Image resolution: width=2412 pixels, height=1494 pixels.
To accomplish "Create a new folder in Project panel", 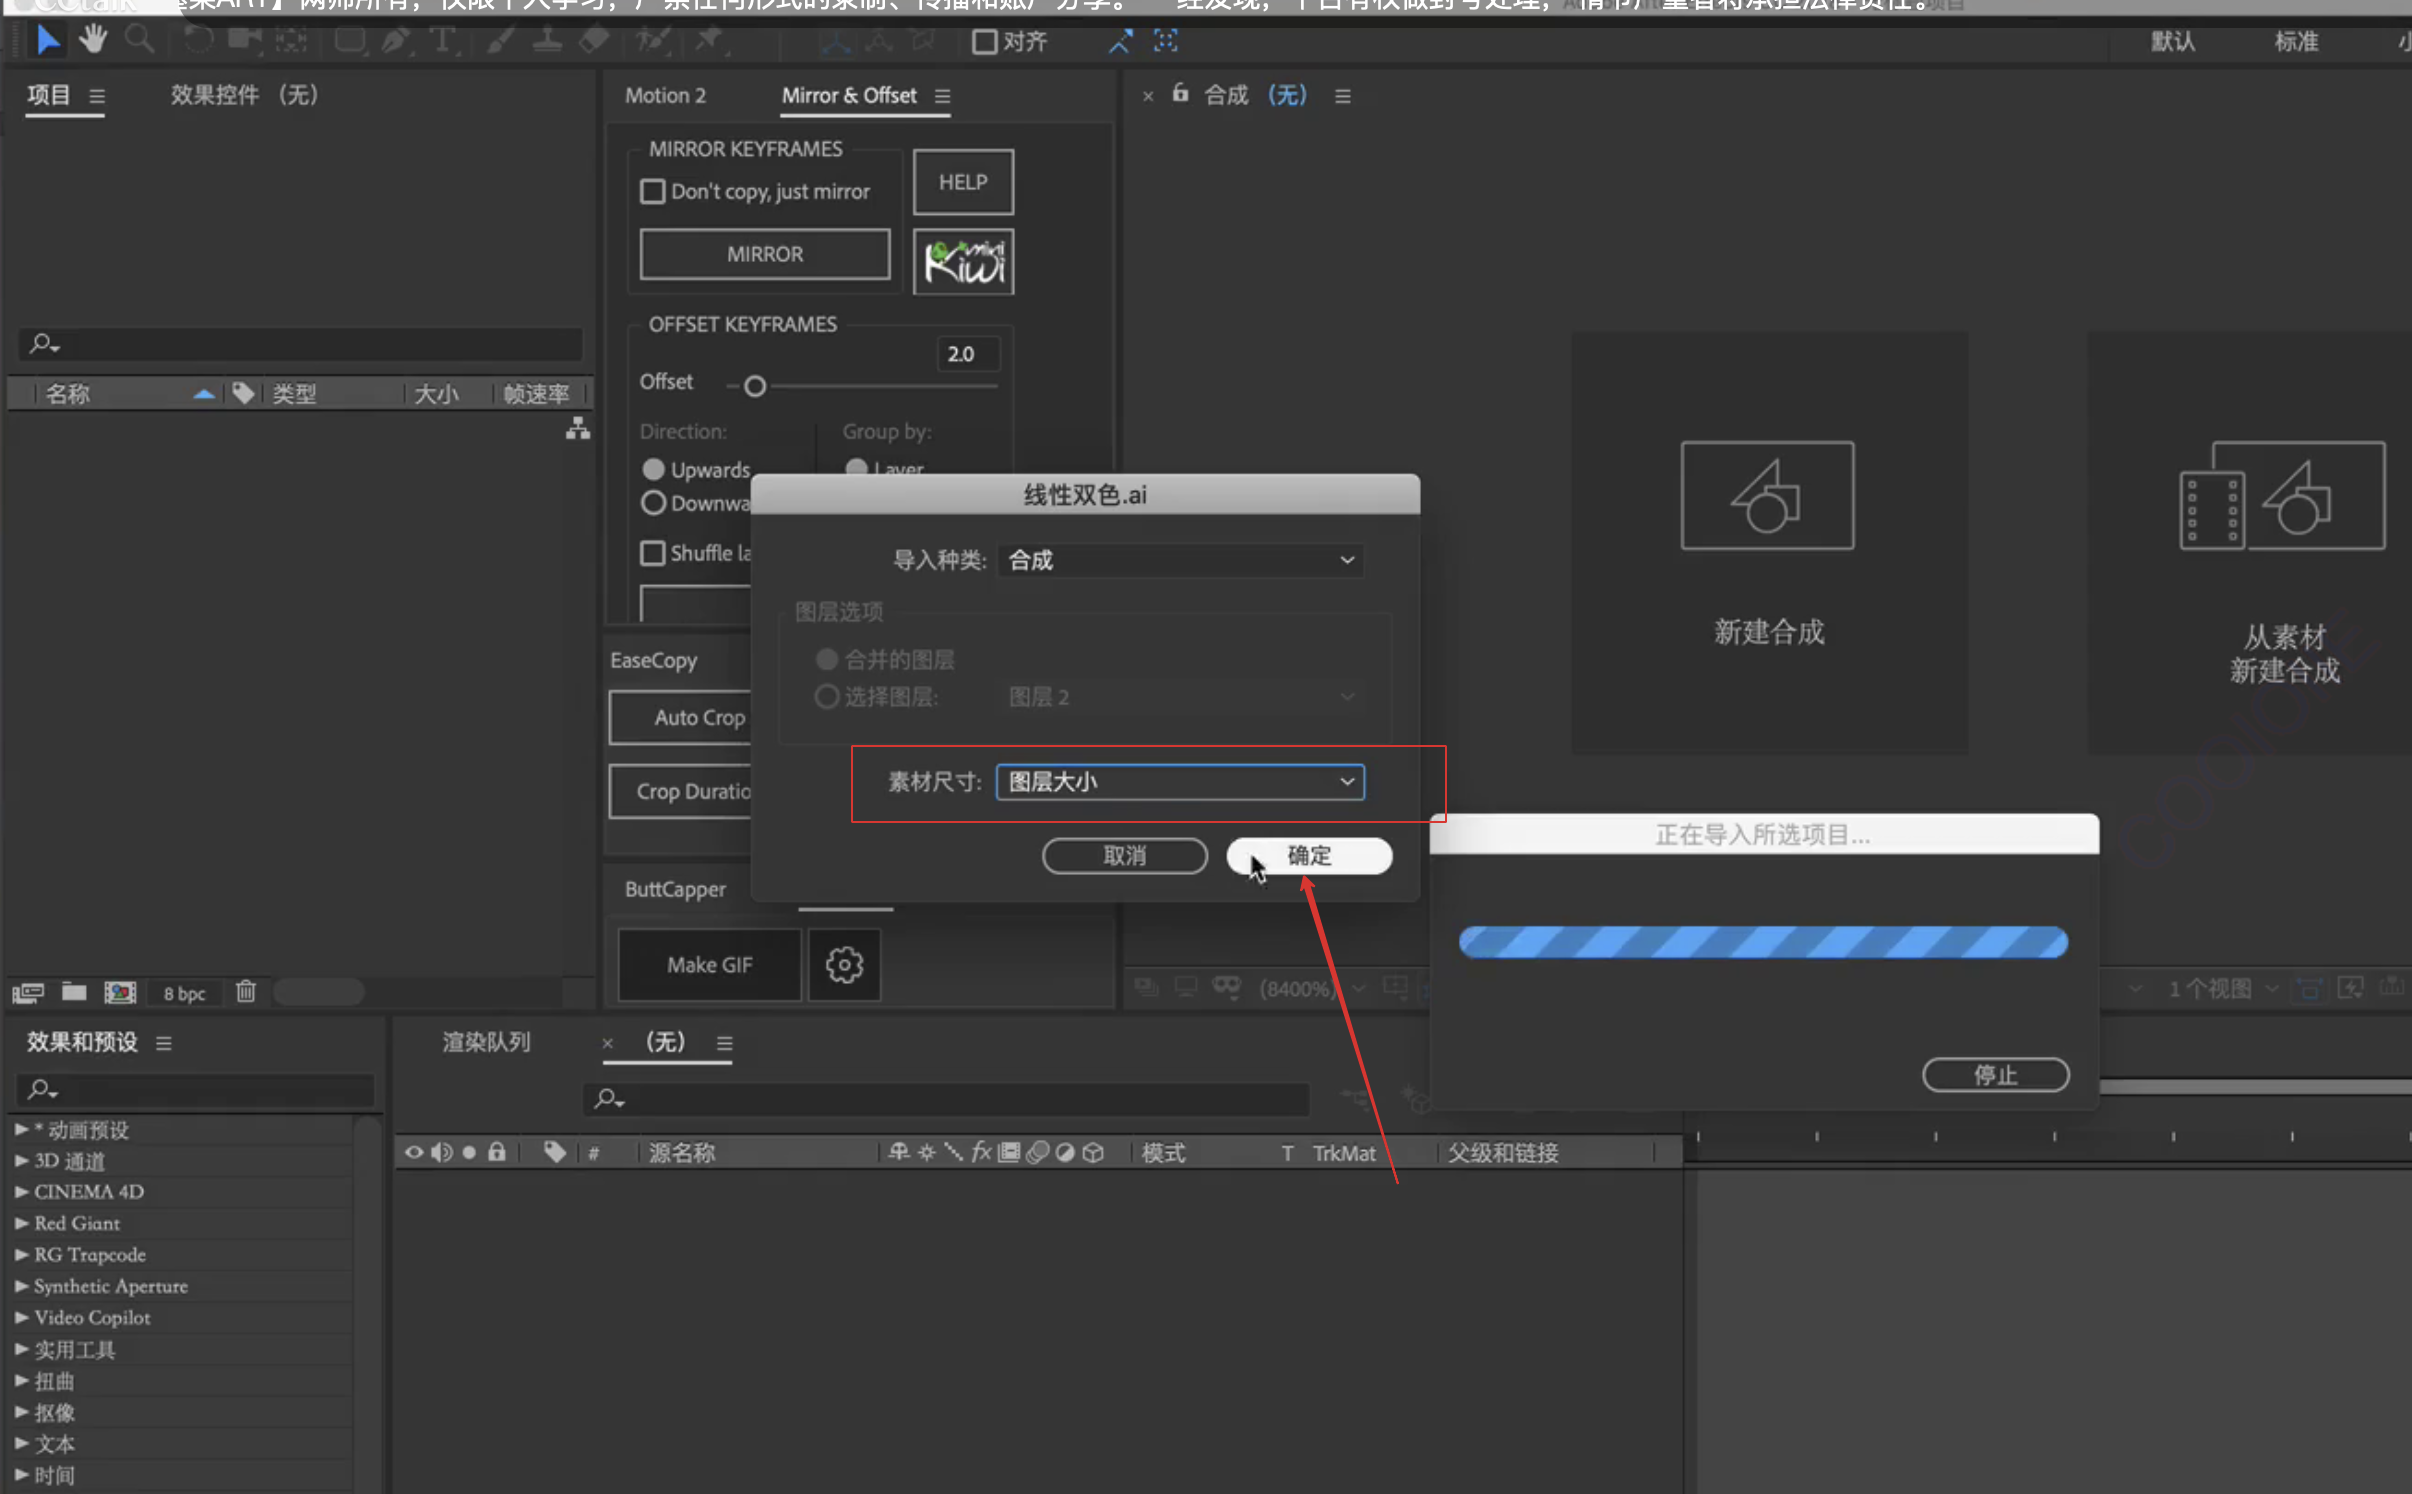I will (74, 991).
